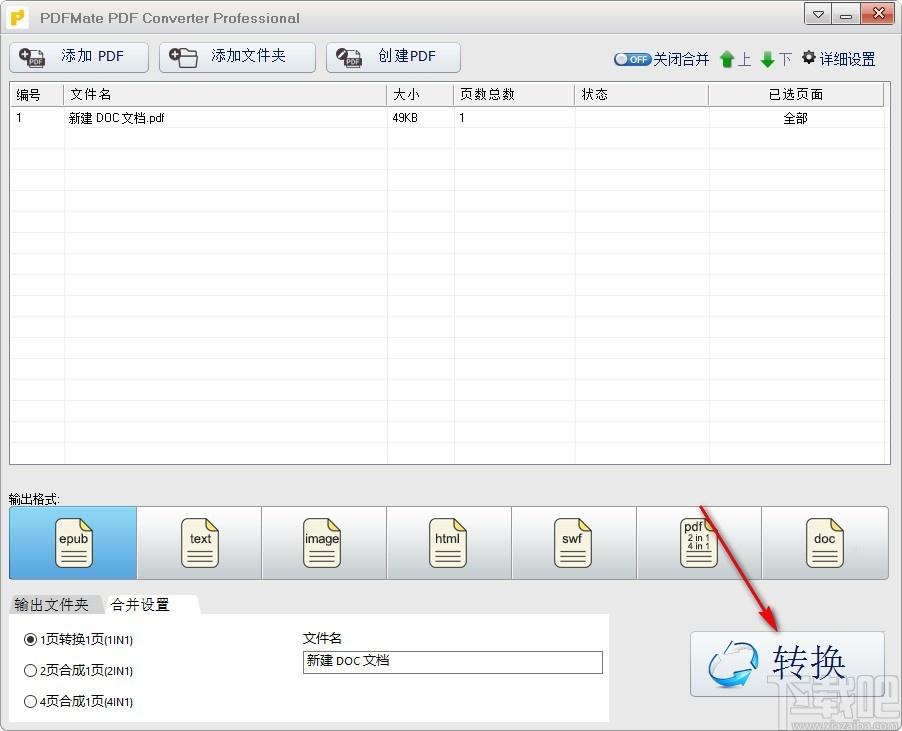Toggle the merge OFF switch

(x=632, y=59)
